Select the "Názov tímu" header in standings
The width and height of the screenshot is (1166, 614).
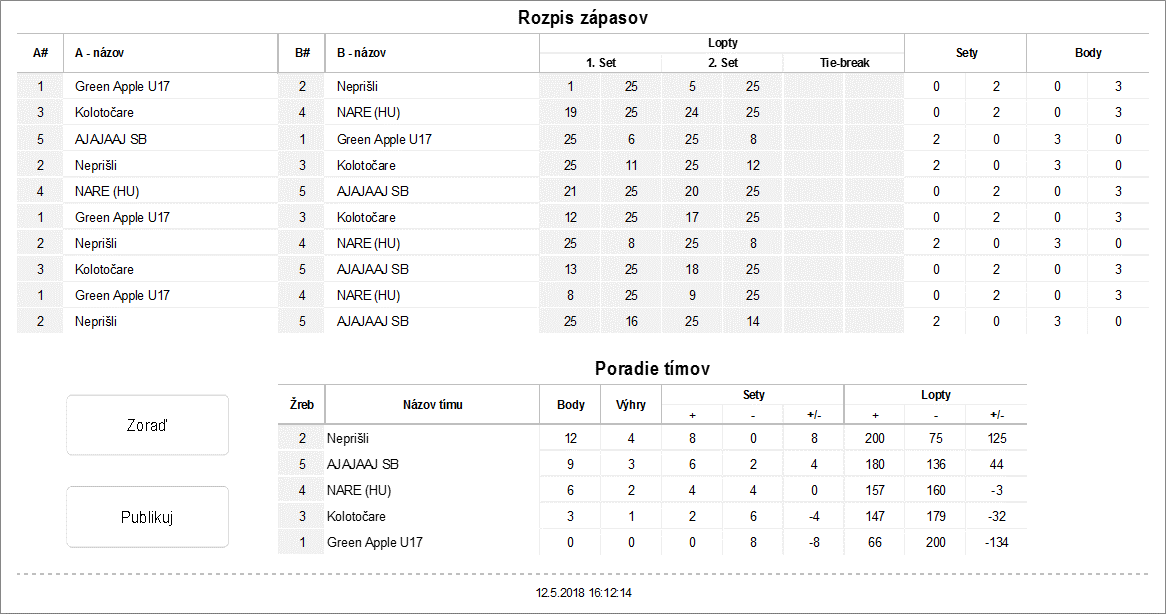432,405
